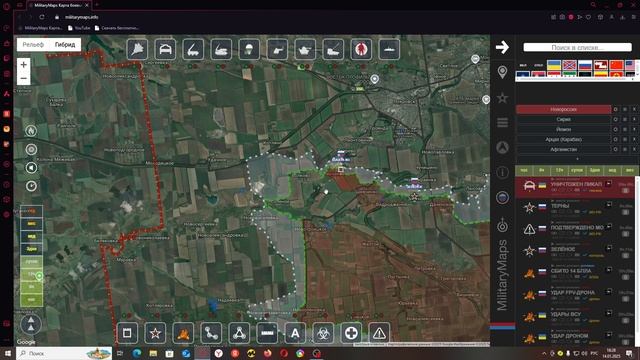Screen dimensions: 640x360
Task: Choose the towed artillery truck icon
Action: 333,49
